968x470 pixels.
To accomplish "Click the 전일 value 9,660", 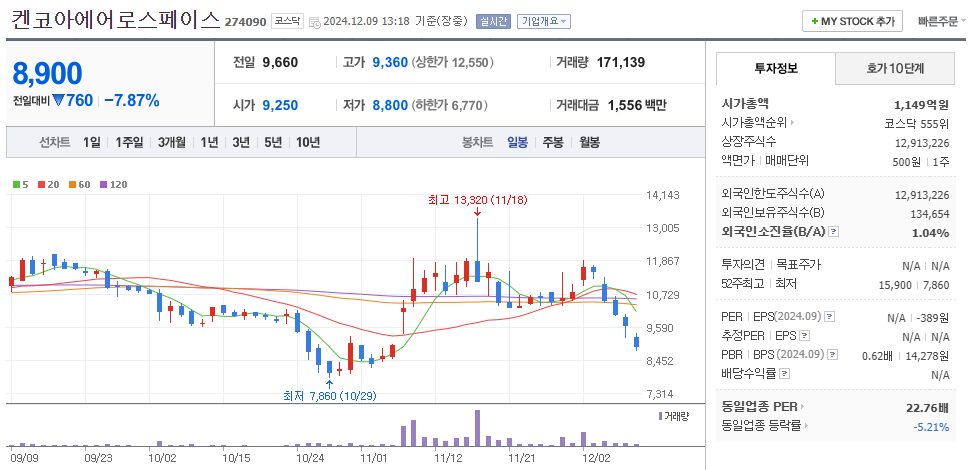I will pyautogui.click(x=280, y=62).
